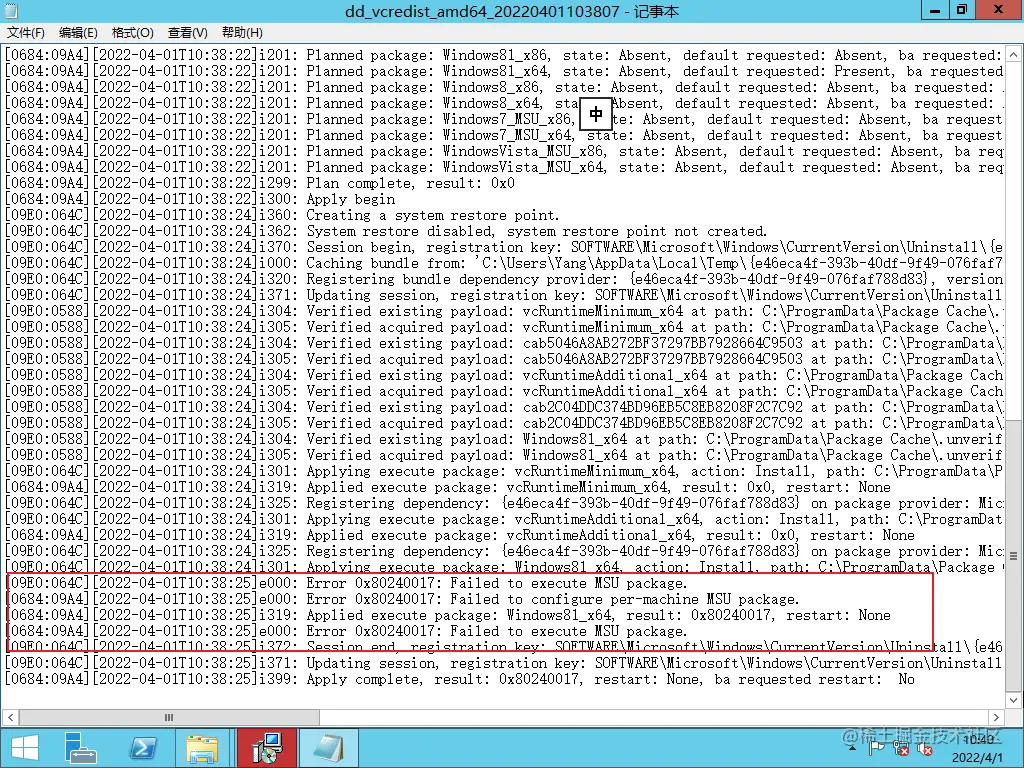Screen dimensions: 1024x768
Task: Click the 'Planned package: Windows81_x86' line
Action: tap(504, 56)
